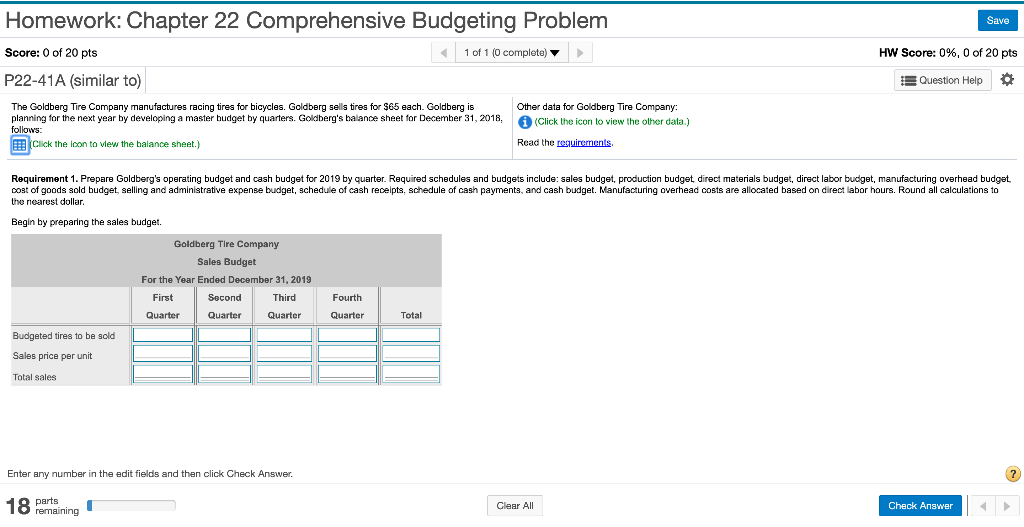1024x527 pixels.
Task: Open the requirements link
Action: (584, 142)
